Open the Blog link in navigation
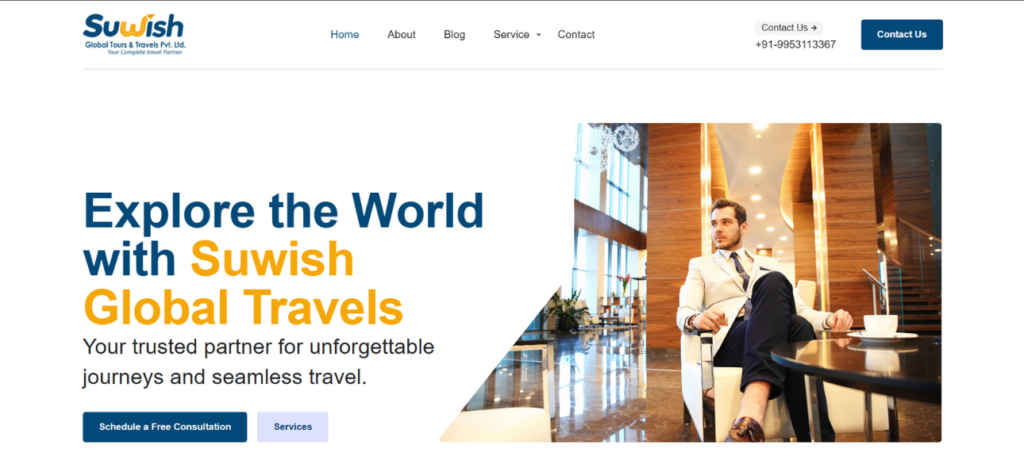Viewport: 1024px width, 468px height. coord(454,35)
